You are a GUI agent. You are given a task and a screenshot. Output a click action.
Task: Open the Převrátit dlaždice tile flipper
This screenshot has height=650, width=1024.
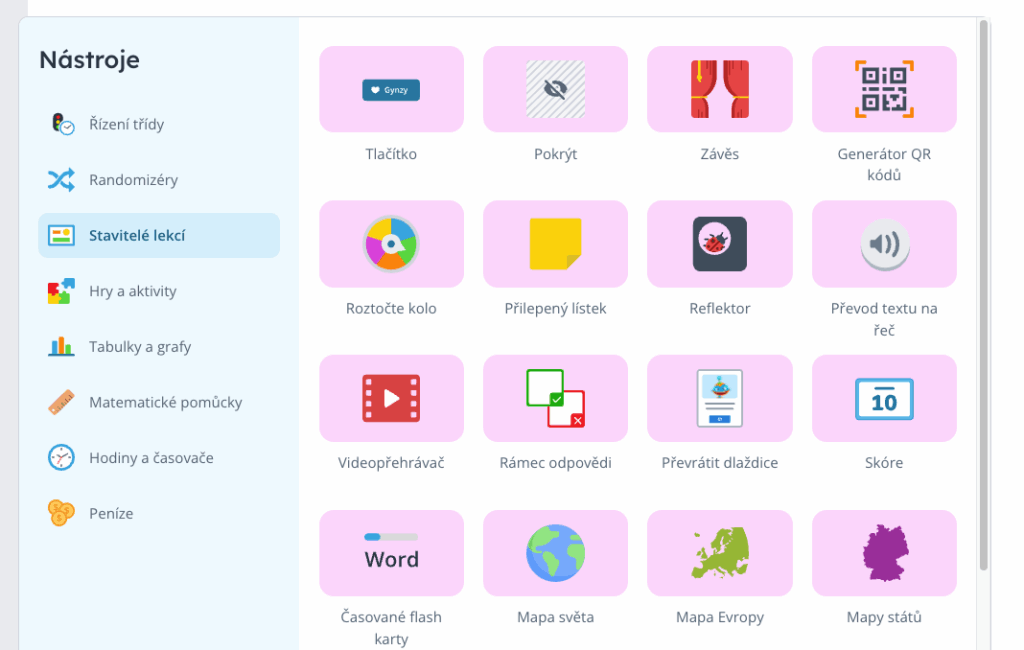click(719, 398)
